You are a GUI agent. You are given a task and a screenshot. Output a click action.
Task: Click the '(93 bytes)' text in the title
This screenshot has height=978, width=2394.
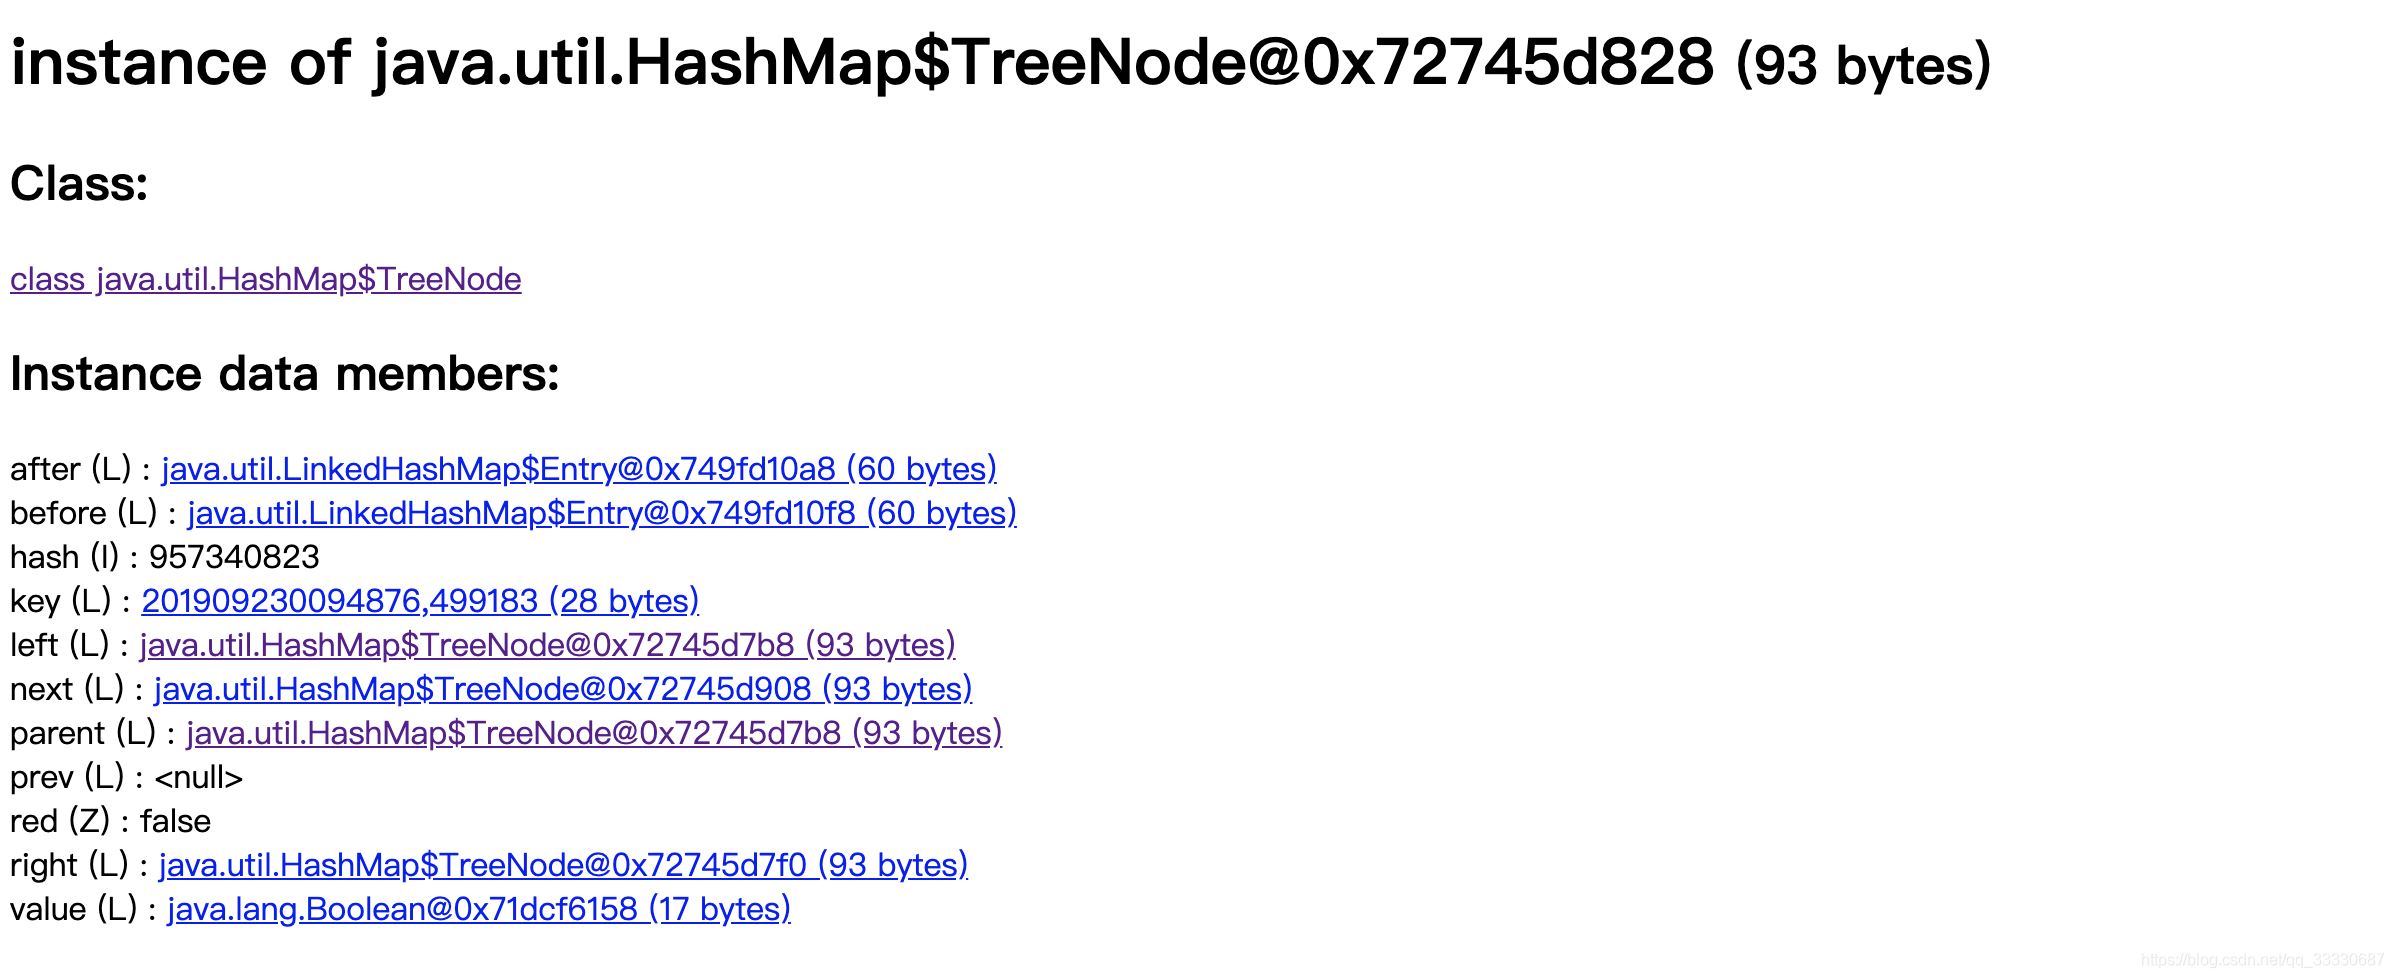[1863, 66]
